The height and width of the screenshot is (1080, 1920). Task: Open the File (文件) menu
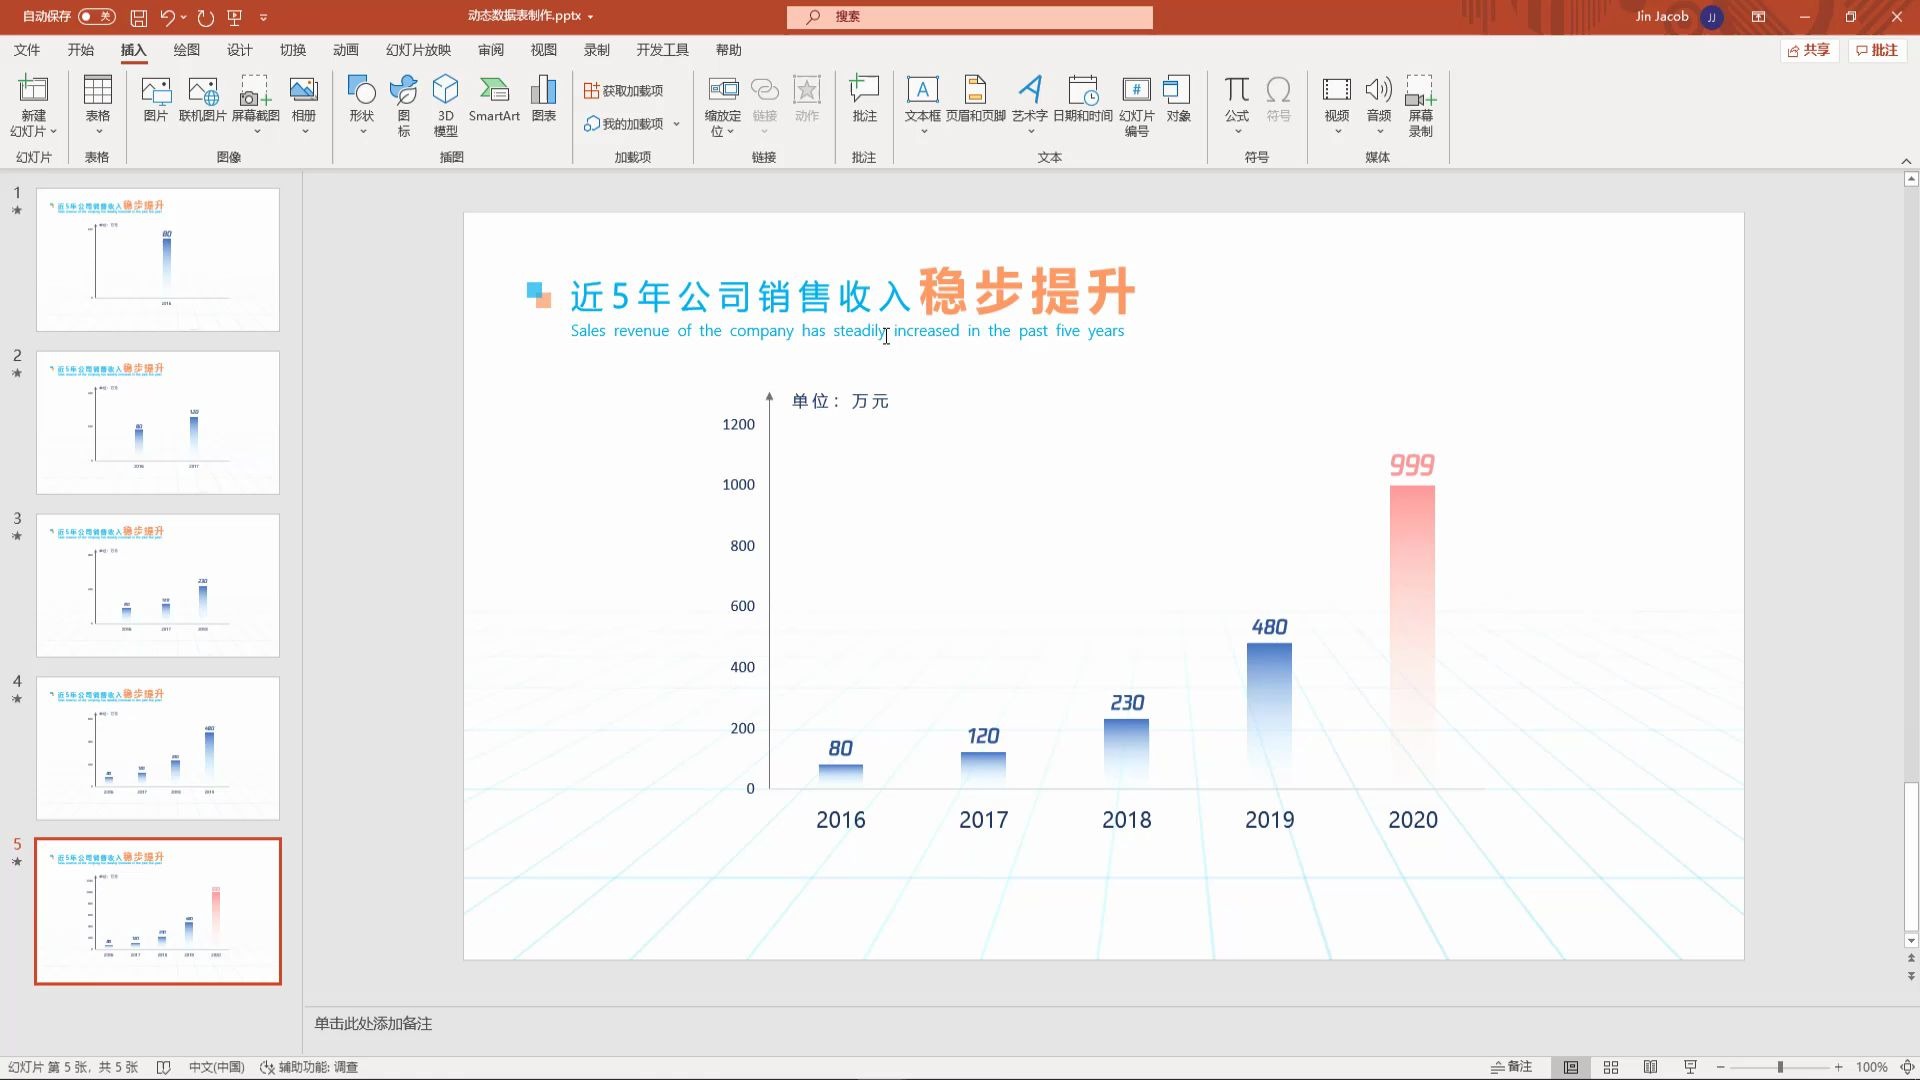(27, 50)
